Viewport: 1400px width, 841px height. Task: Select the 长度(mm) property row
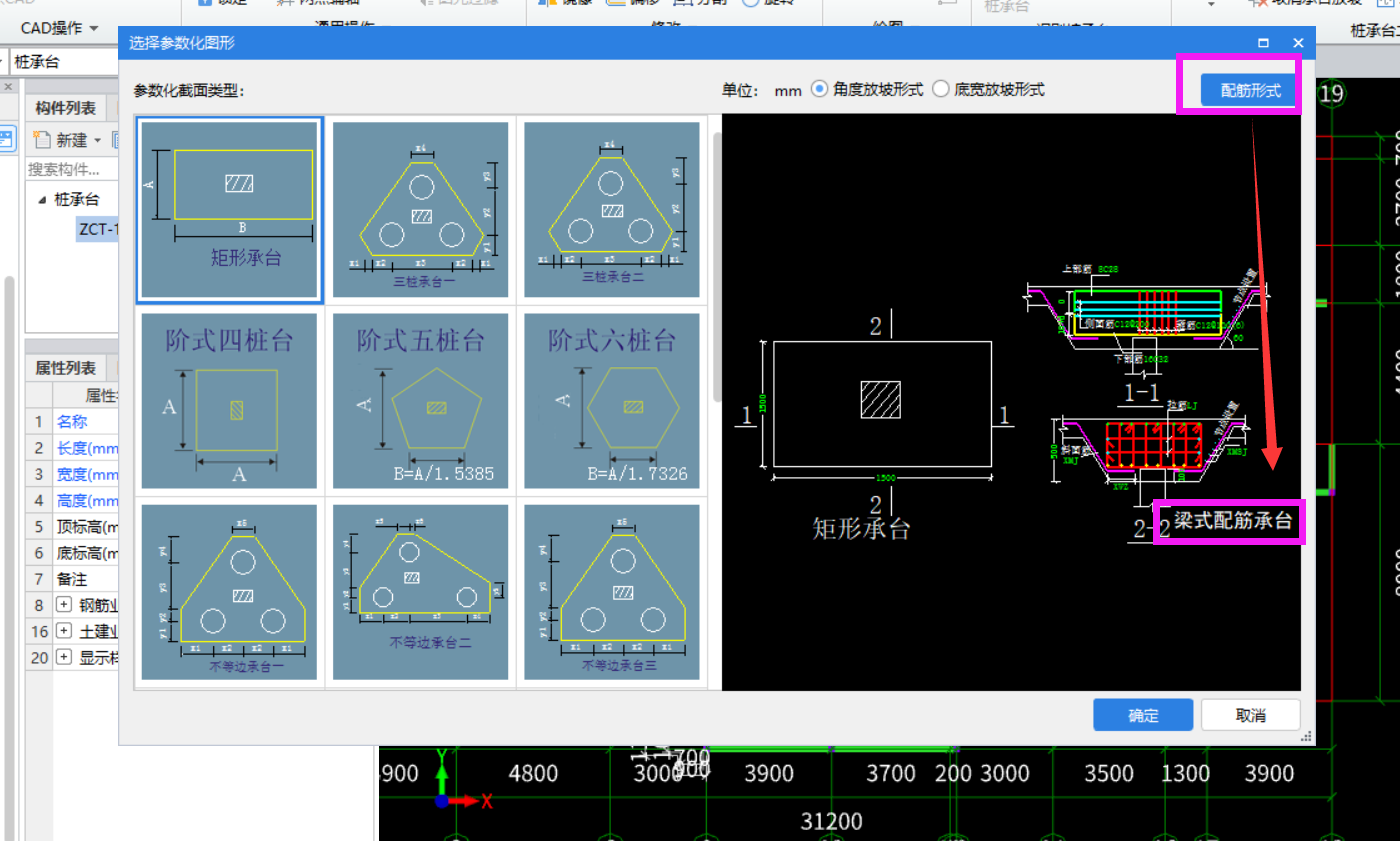tap(72, 447)
